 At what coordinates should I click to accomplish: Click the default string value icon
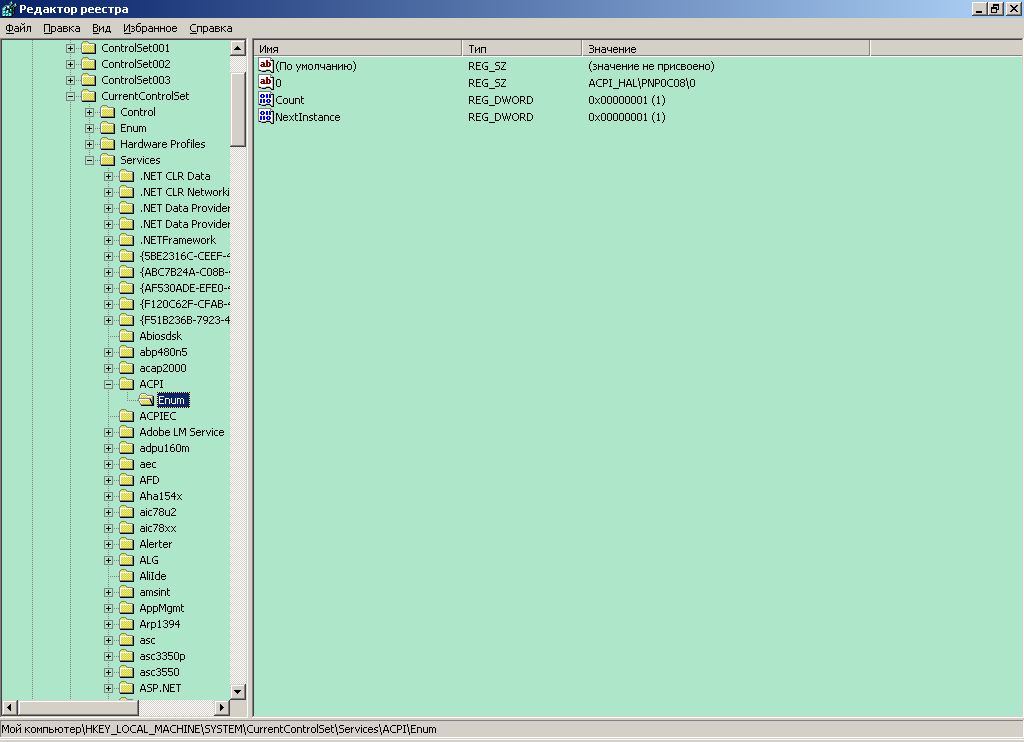pos(266,66)
